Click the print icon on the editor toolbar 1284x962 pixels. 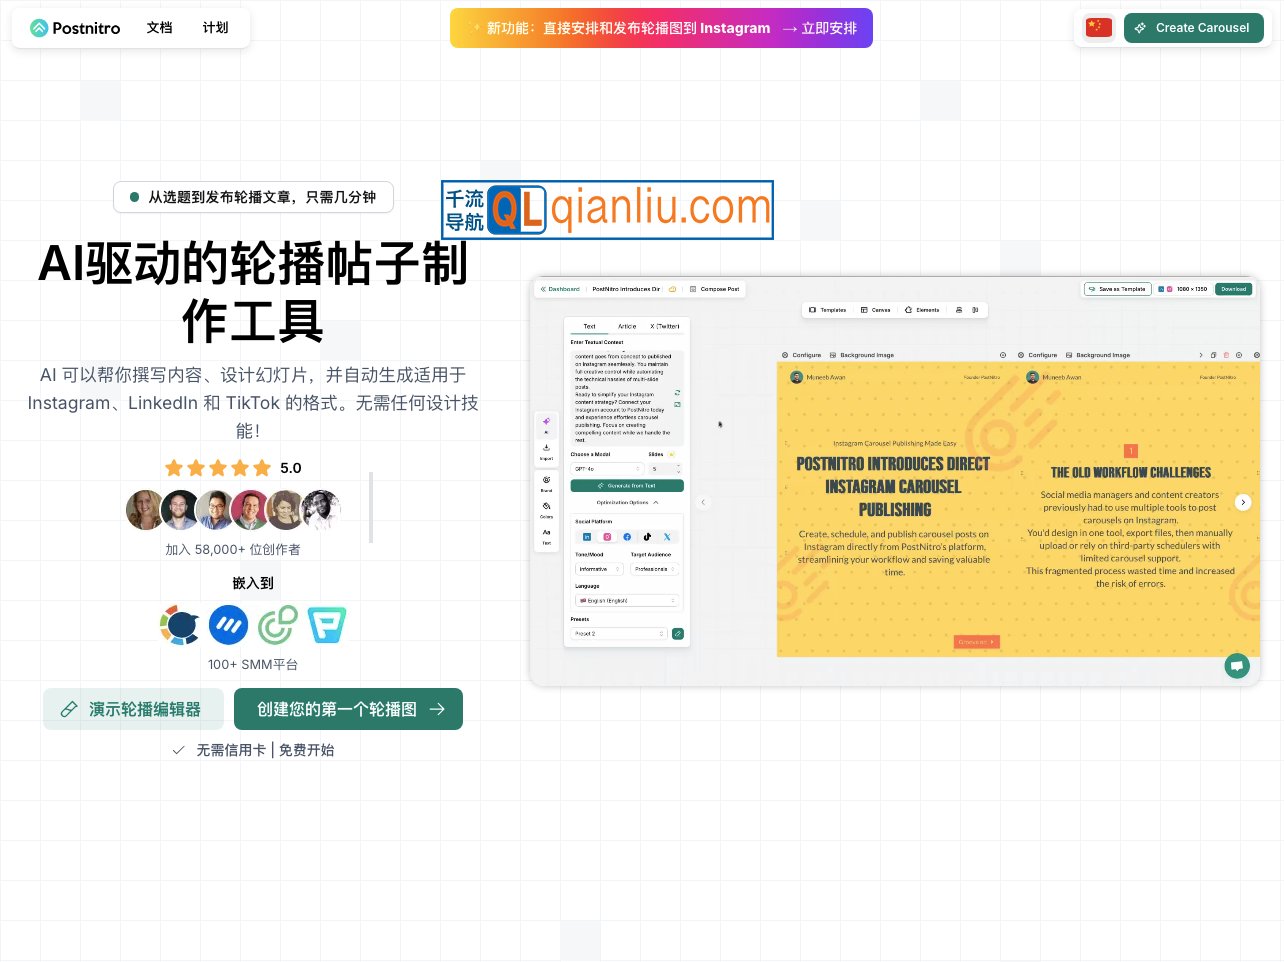[958, 310]
